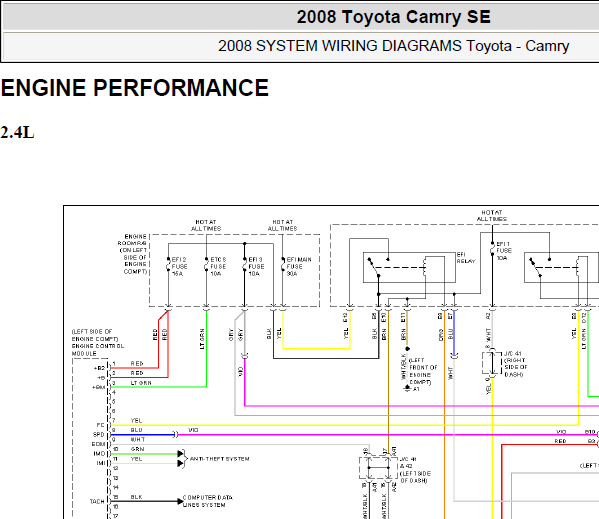The height and width of the screenshot is (519, 599).
Task: Click the J/C 41 & 42 left side of dash connector
Action: coord(379,468)
